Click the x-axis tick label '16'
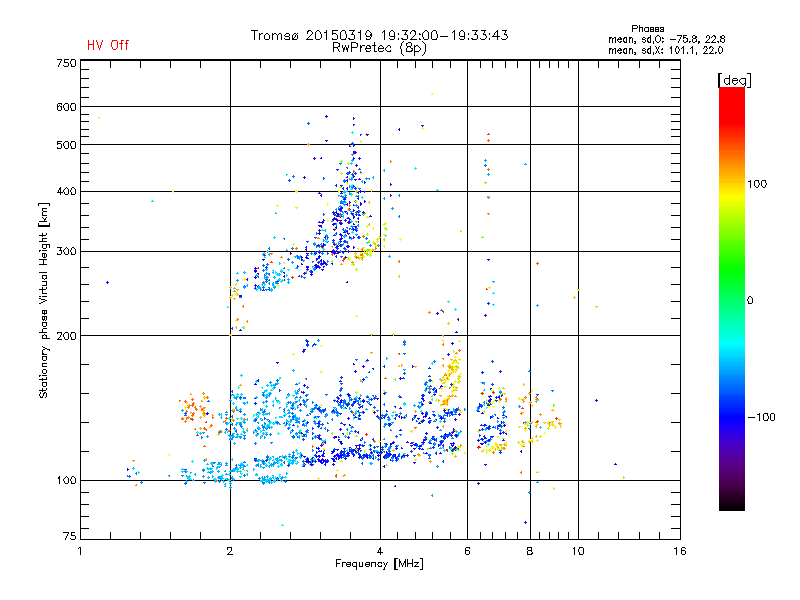The width and height of the screenshot is (800, 600). [x=680, y=551]
